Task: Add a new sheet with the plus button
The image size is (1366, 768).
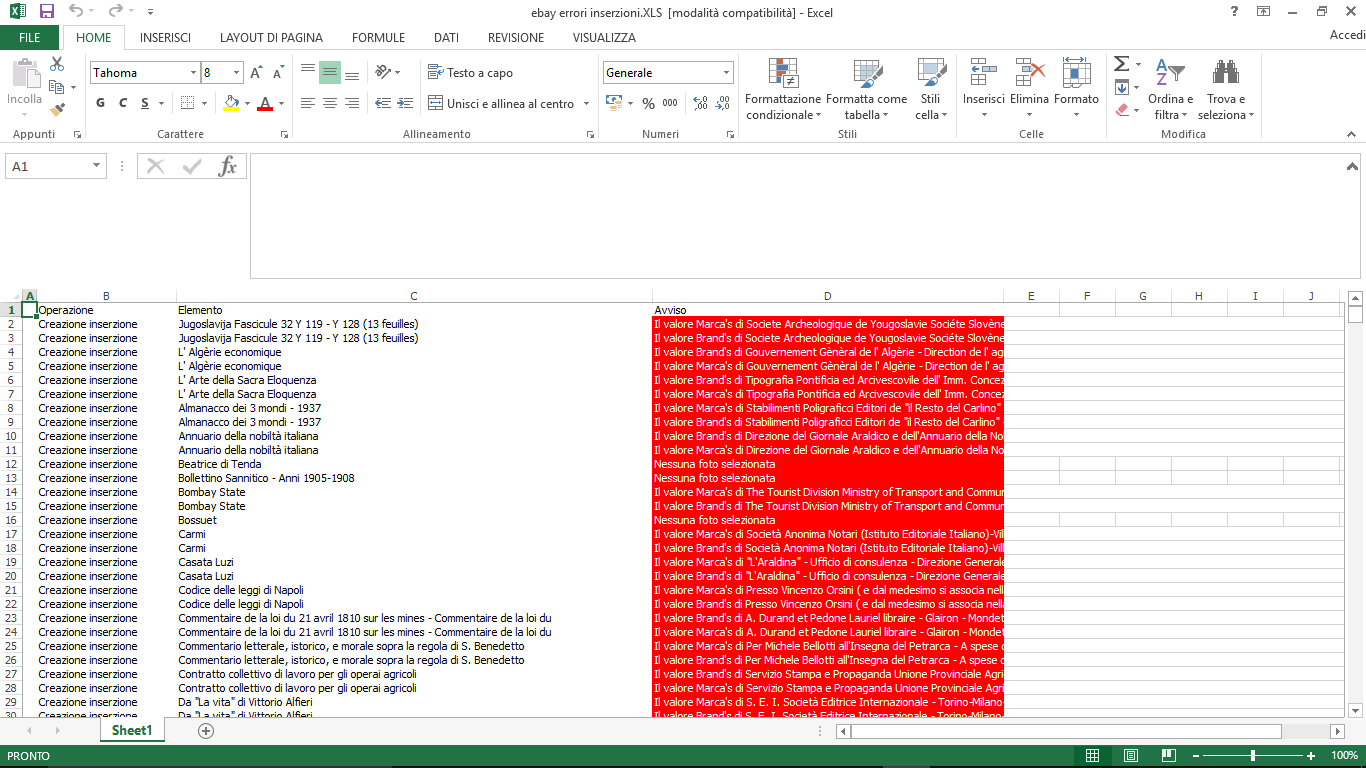Action: (x=206, y=731)
